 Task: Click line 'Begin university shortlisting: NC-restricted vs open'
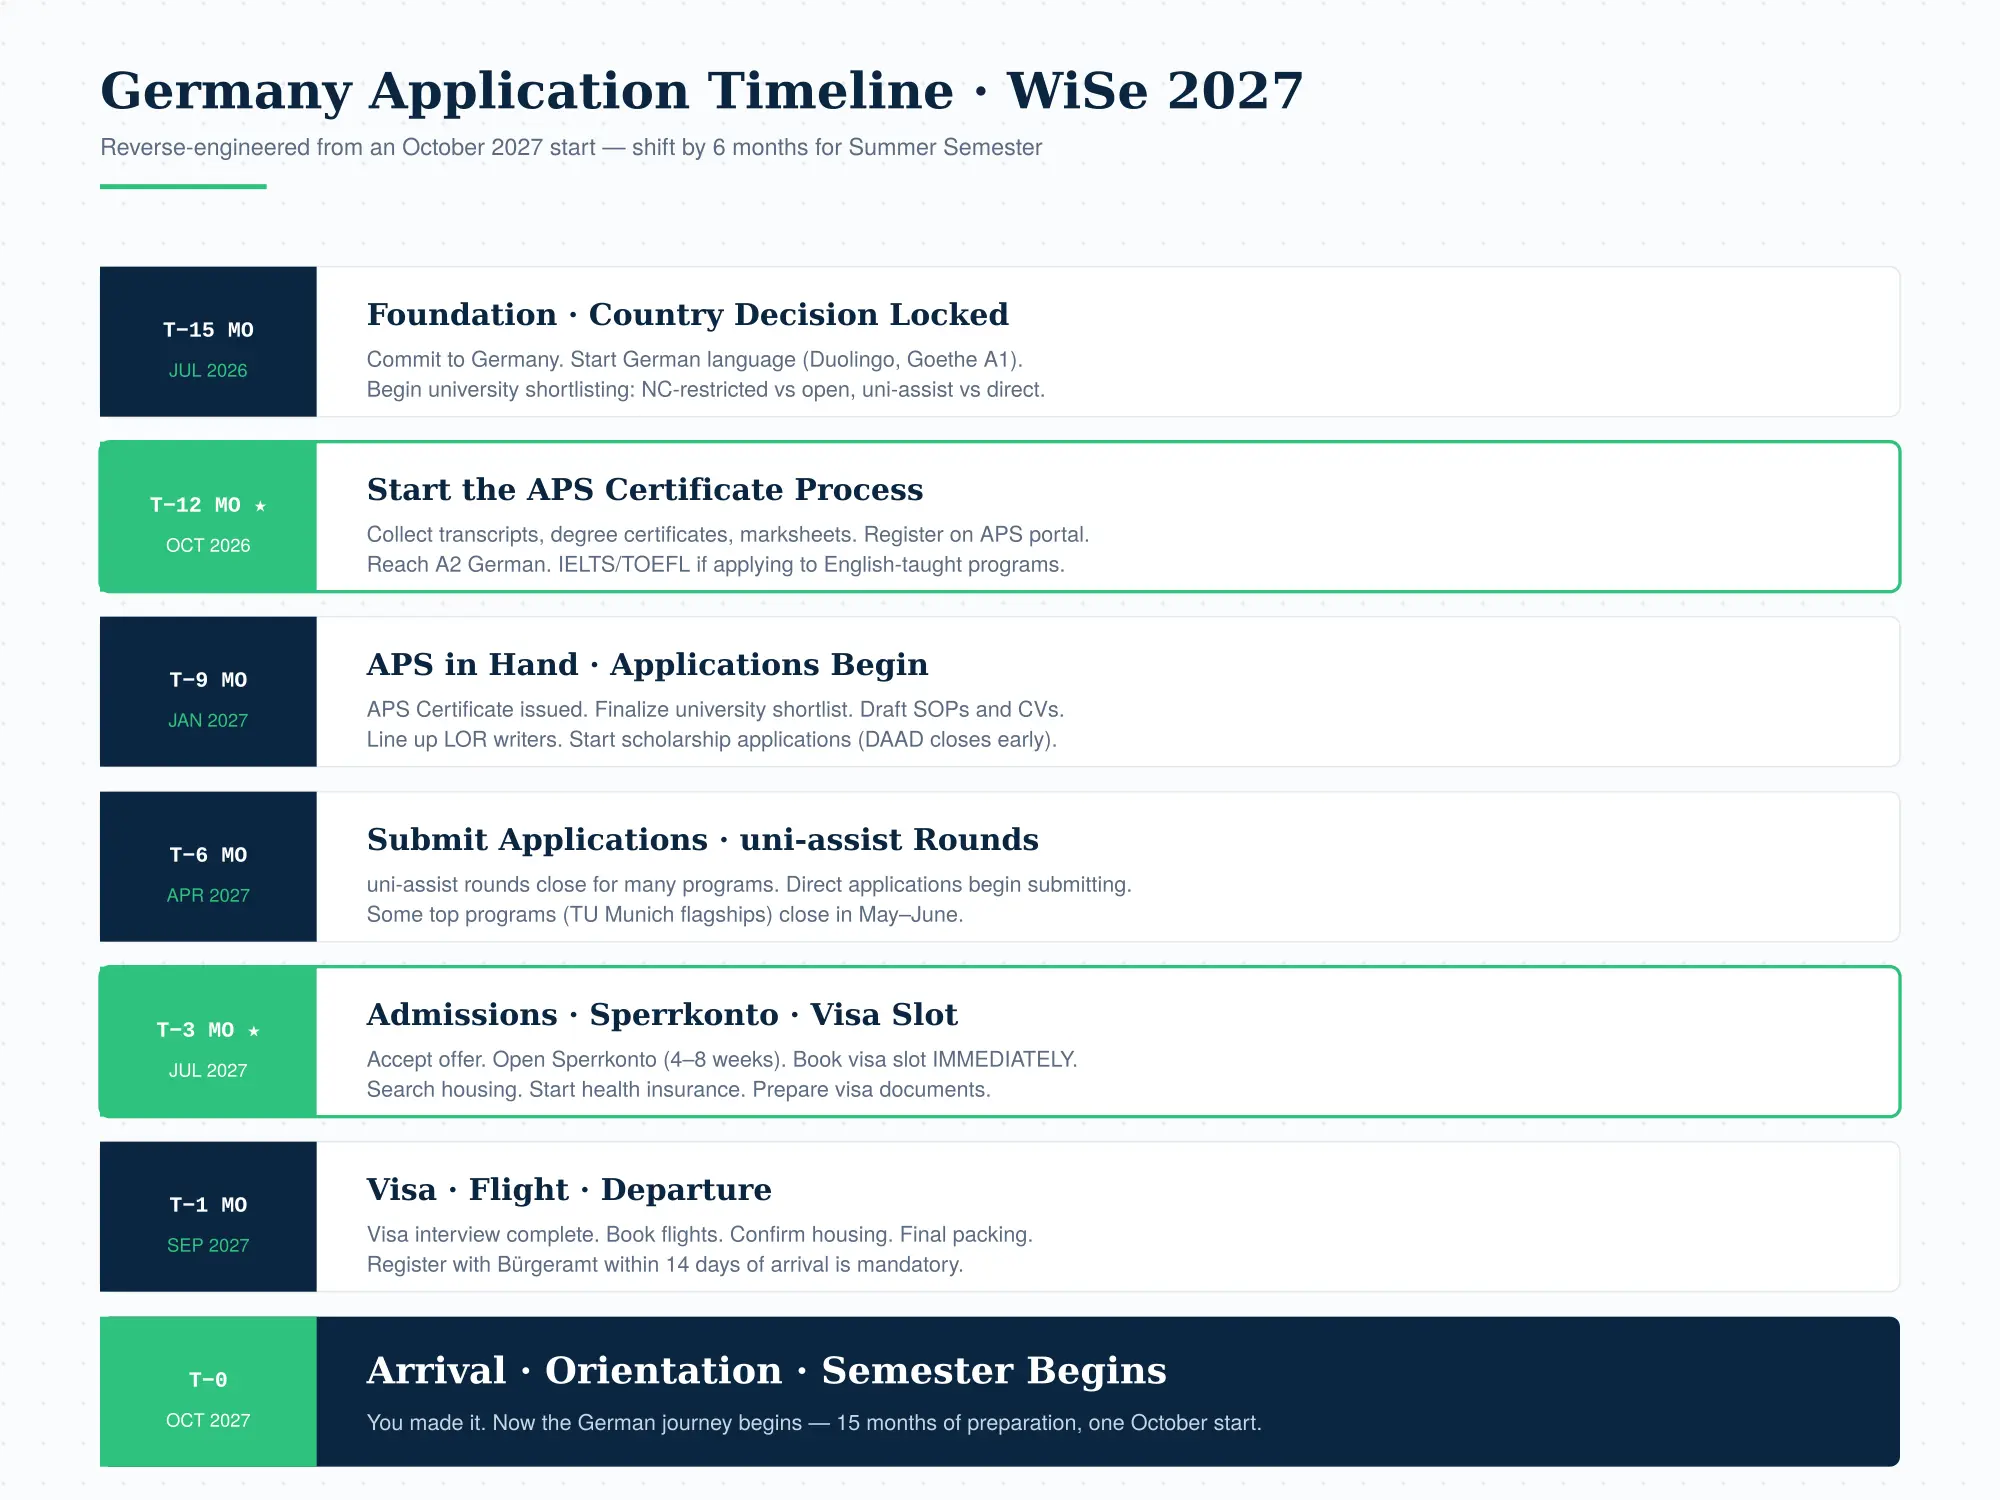706,389
